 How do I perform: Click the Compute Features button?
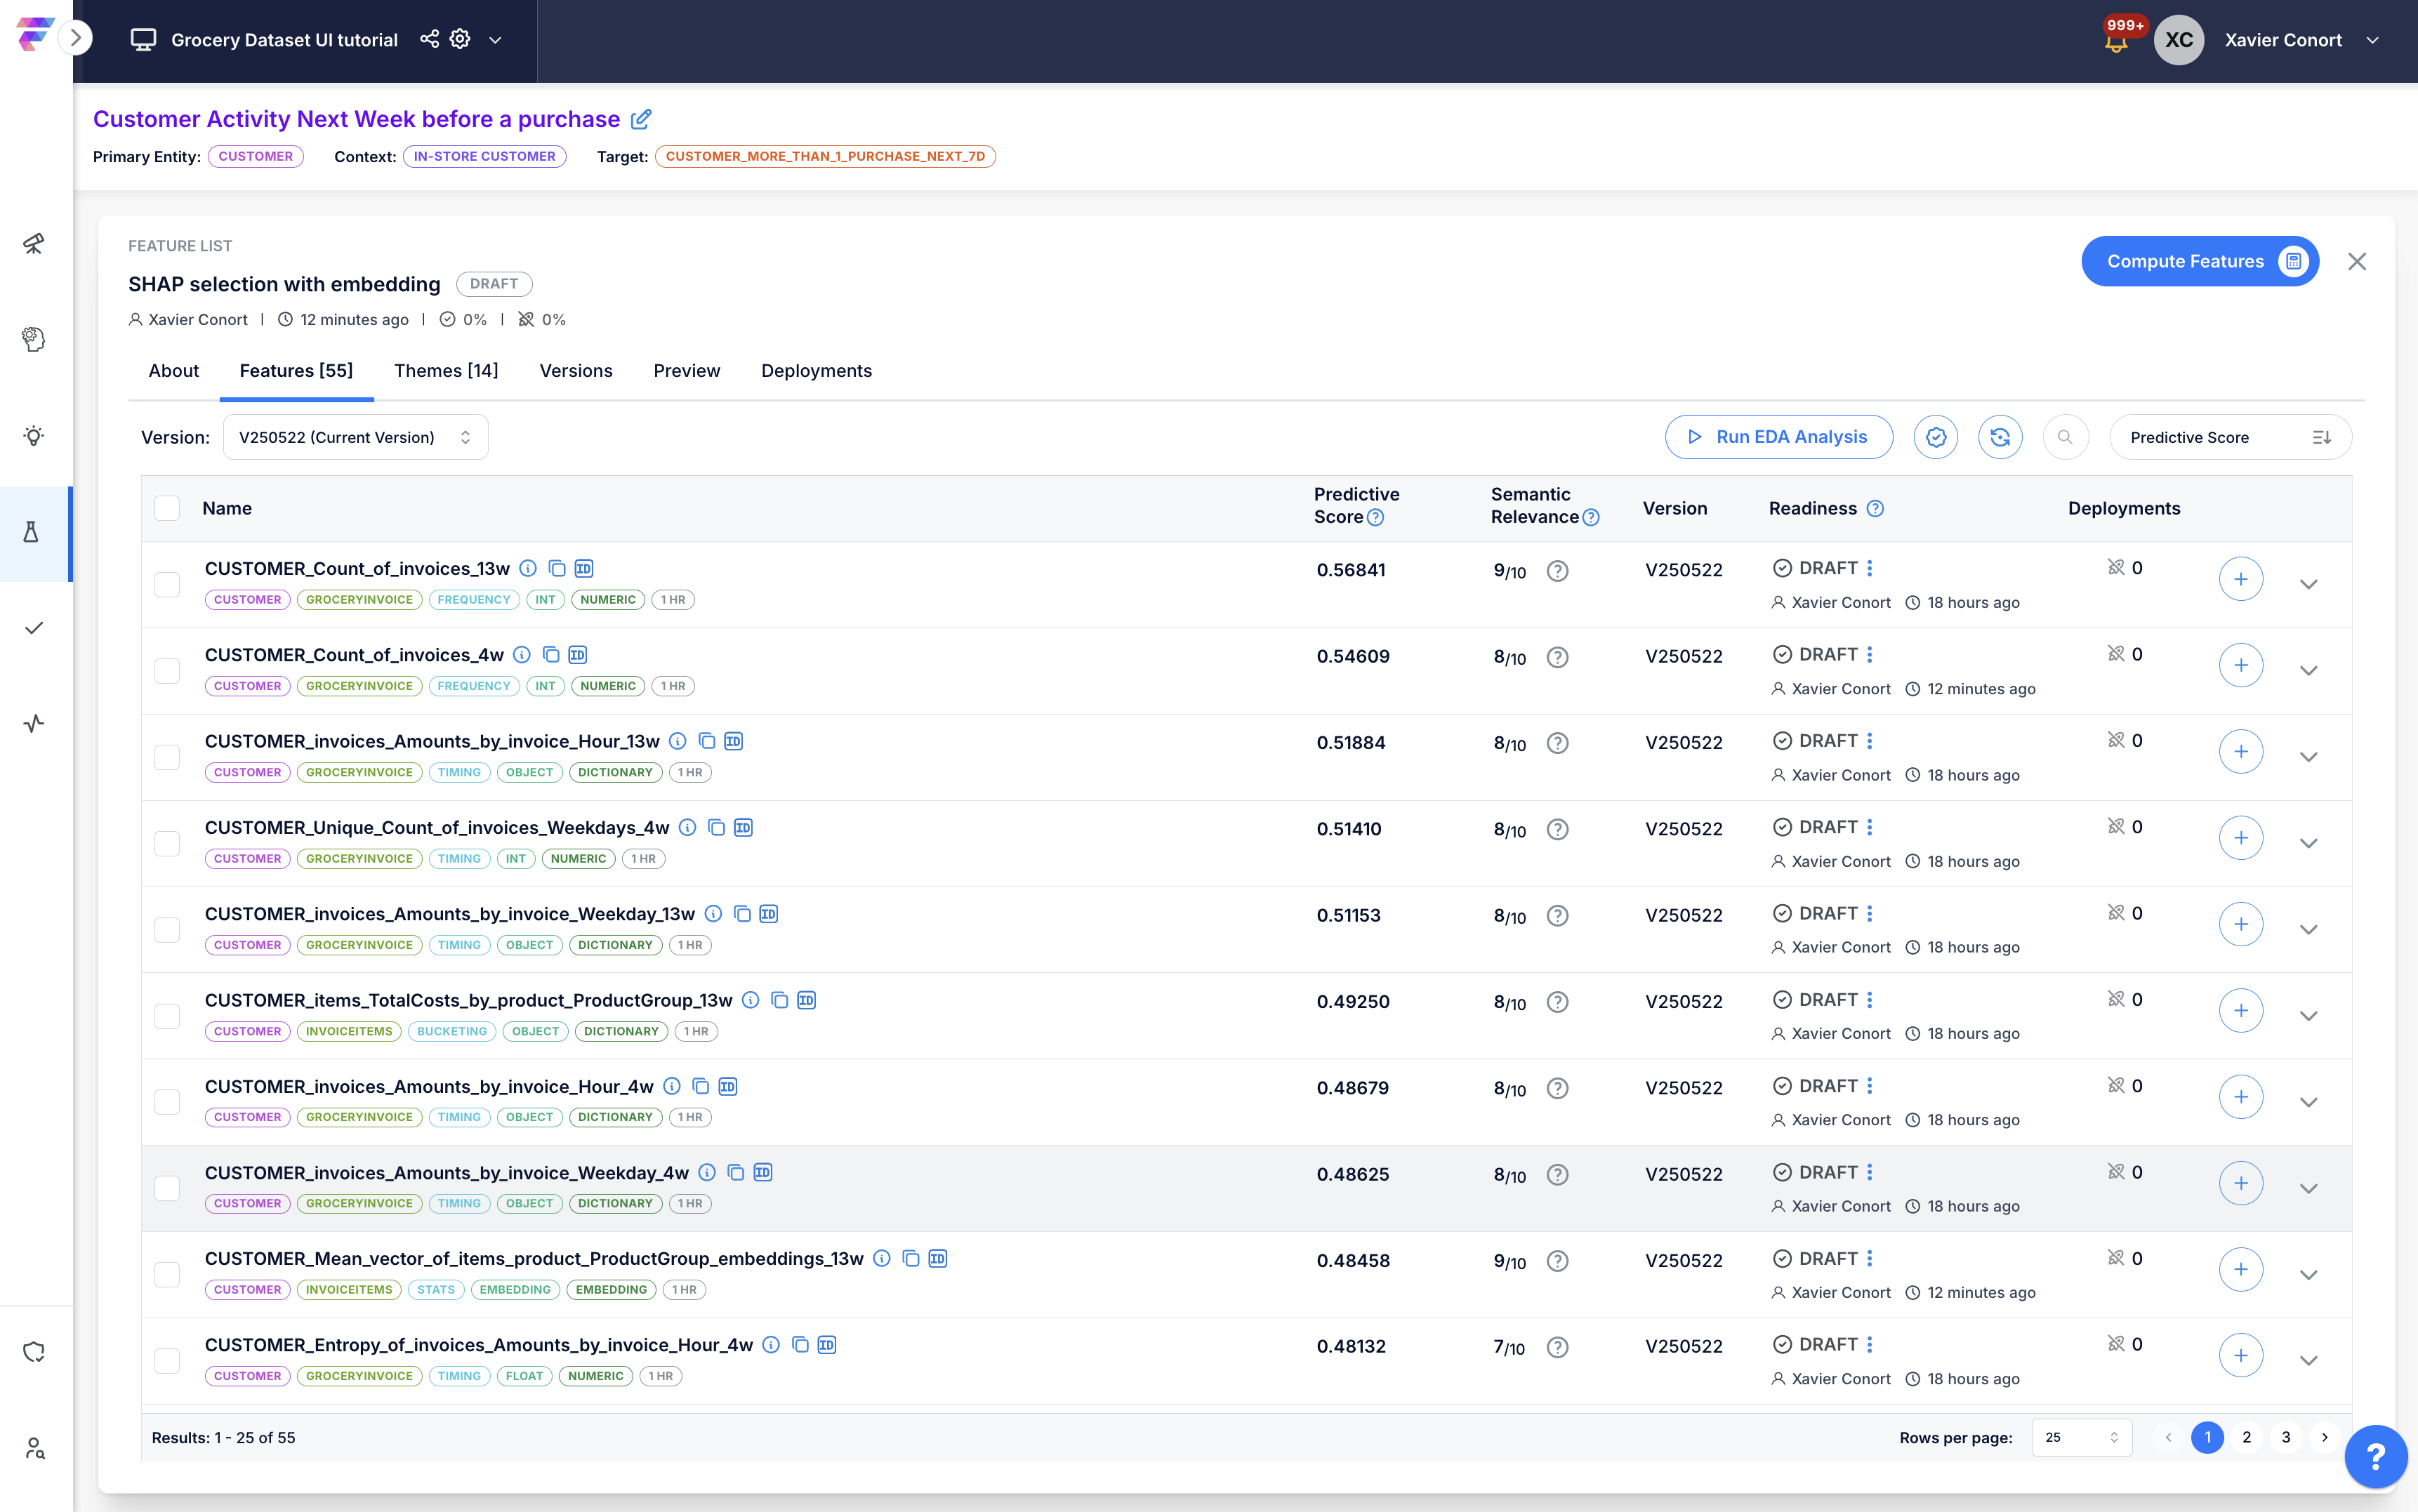(x=2200, y=261)
